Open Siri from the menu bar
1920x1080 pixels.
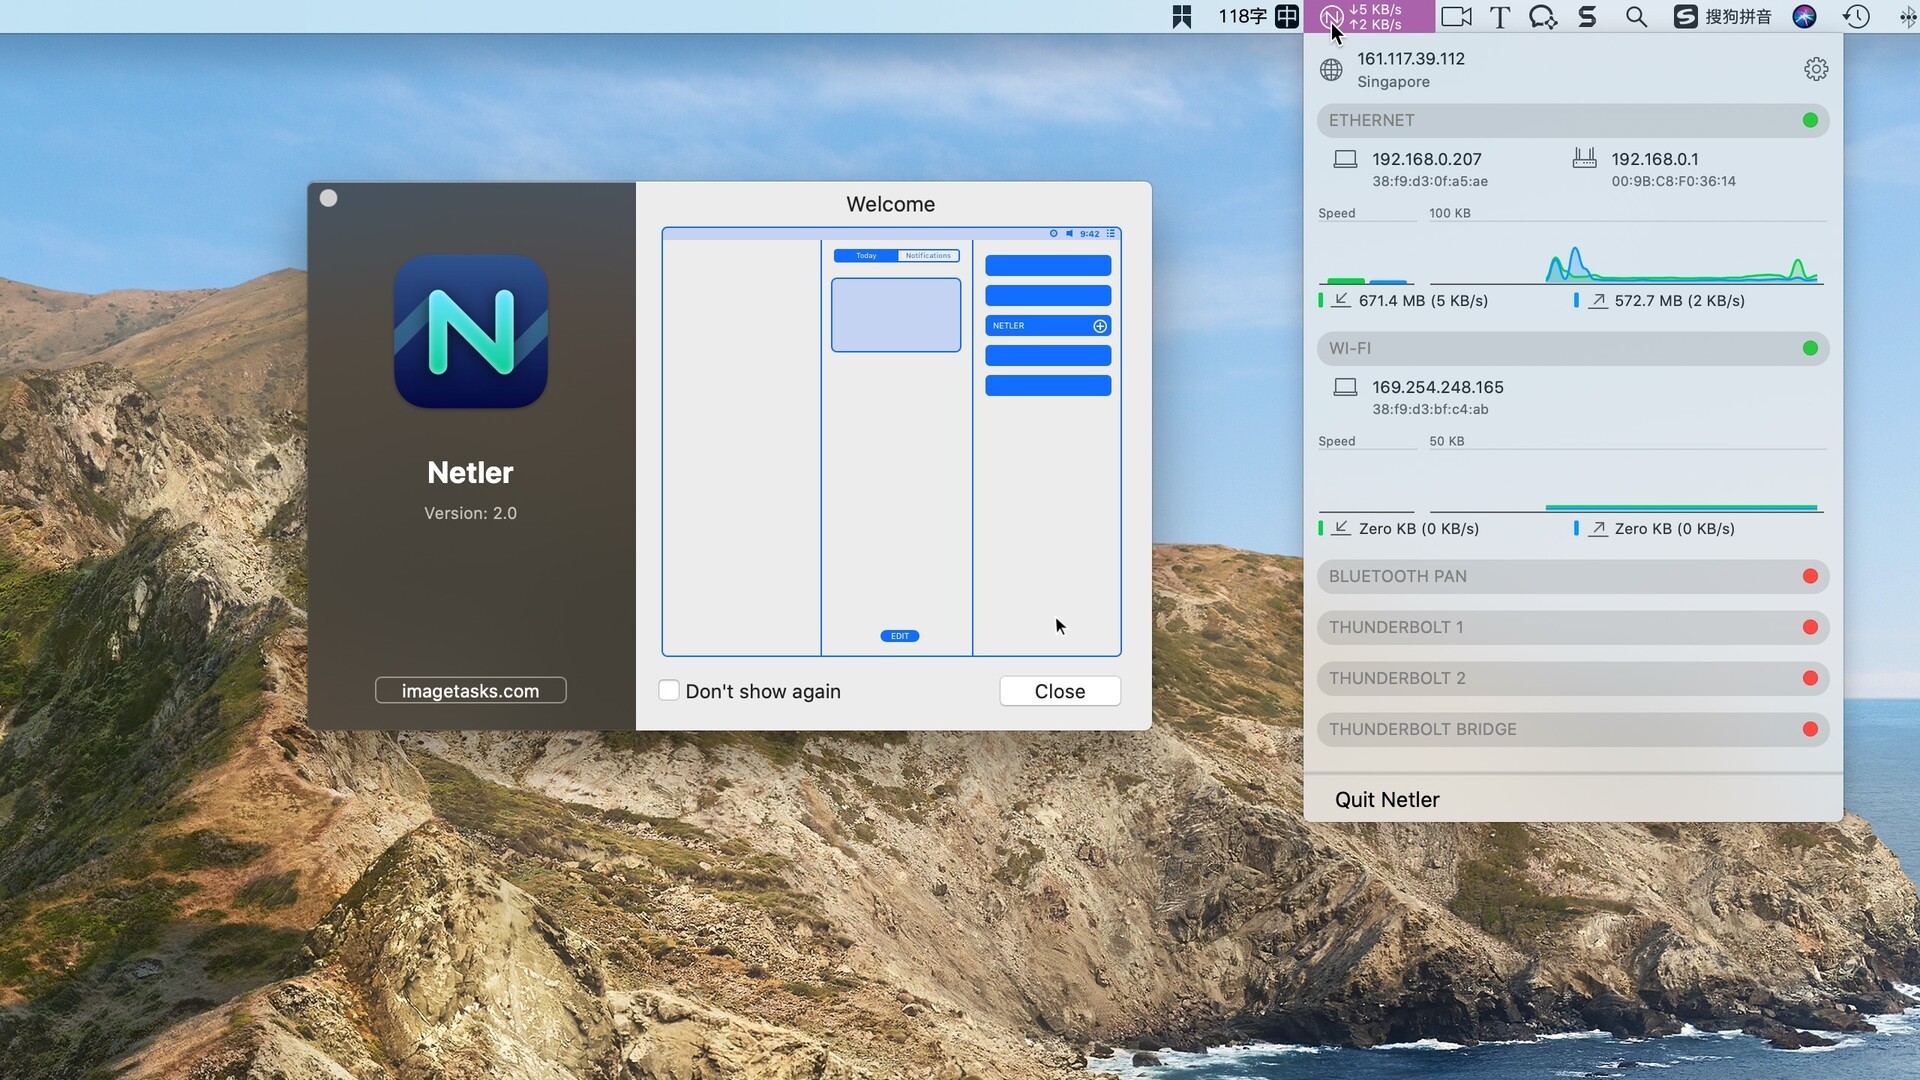tap(1805, 17)
